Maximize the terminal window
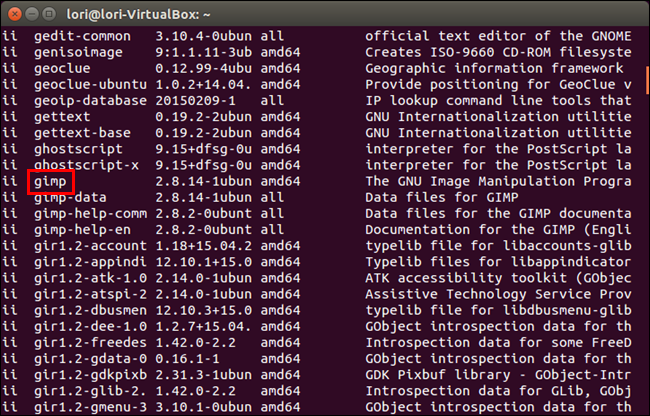 coord(55,14)
